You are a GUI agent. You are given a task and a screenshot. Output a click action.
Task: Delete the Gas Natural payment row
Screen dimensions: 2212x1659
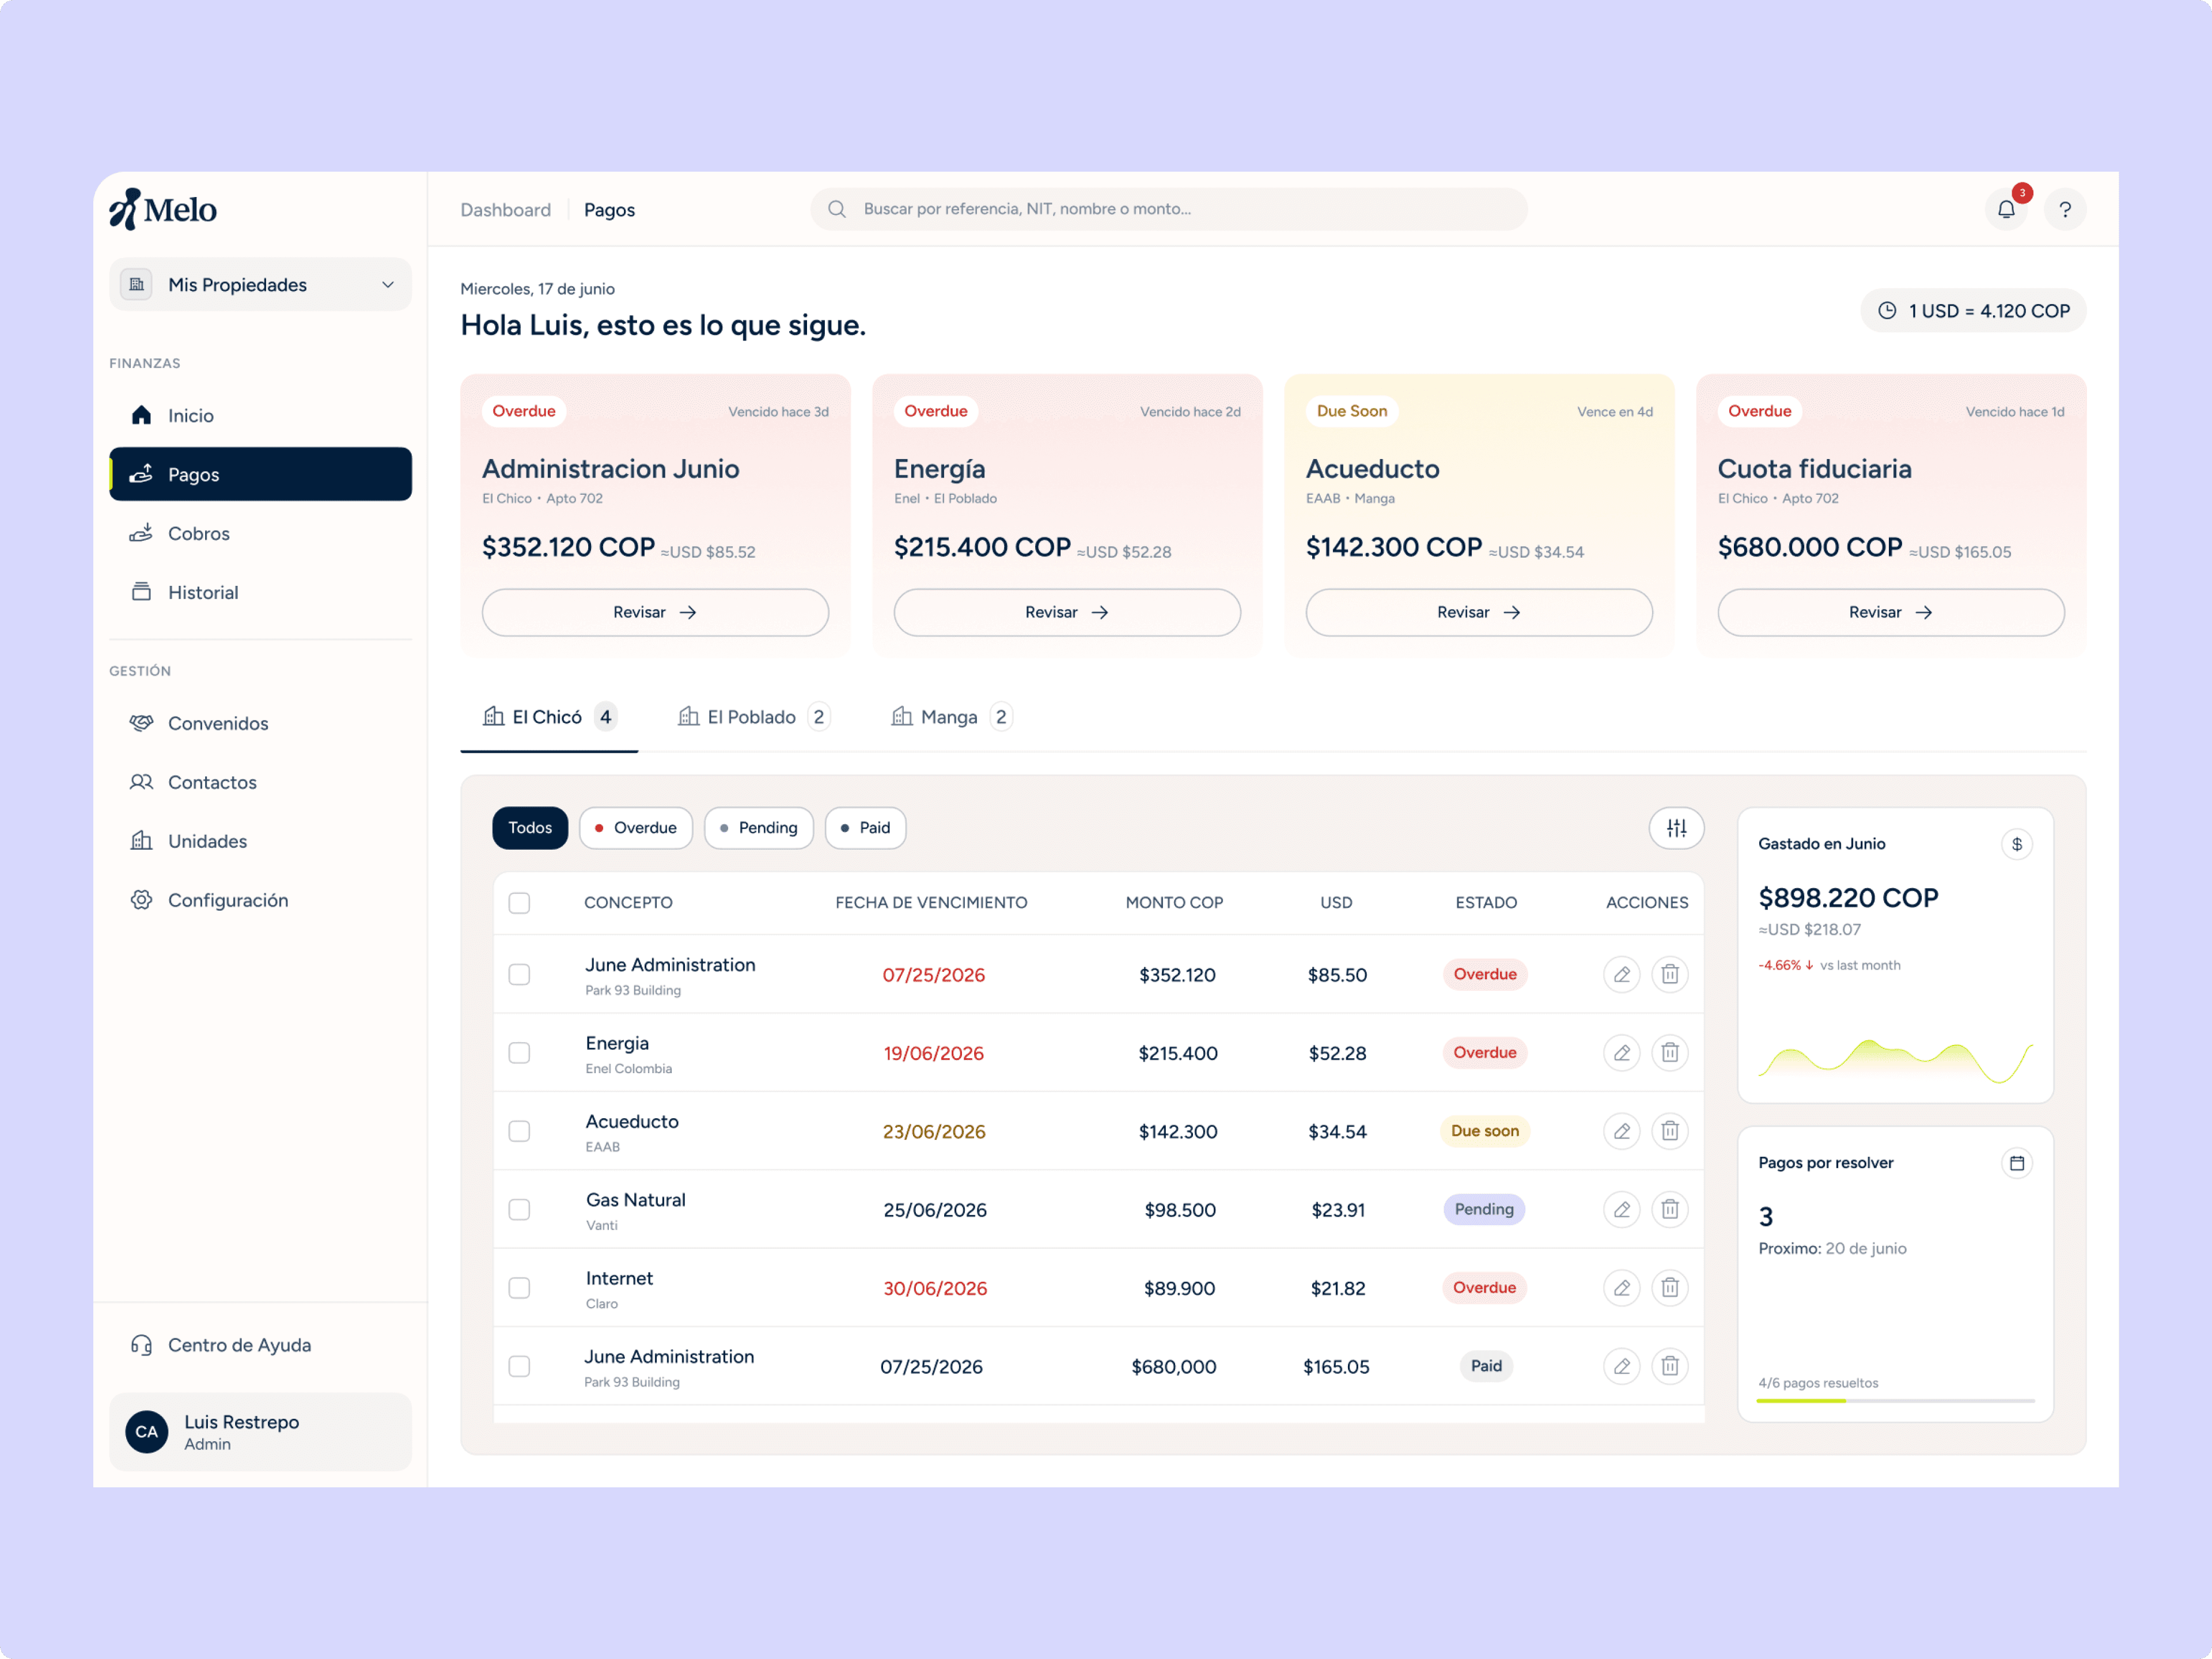pos(1670,1209)
